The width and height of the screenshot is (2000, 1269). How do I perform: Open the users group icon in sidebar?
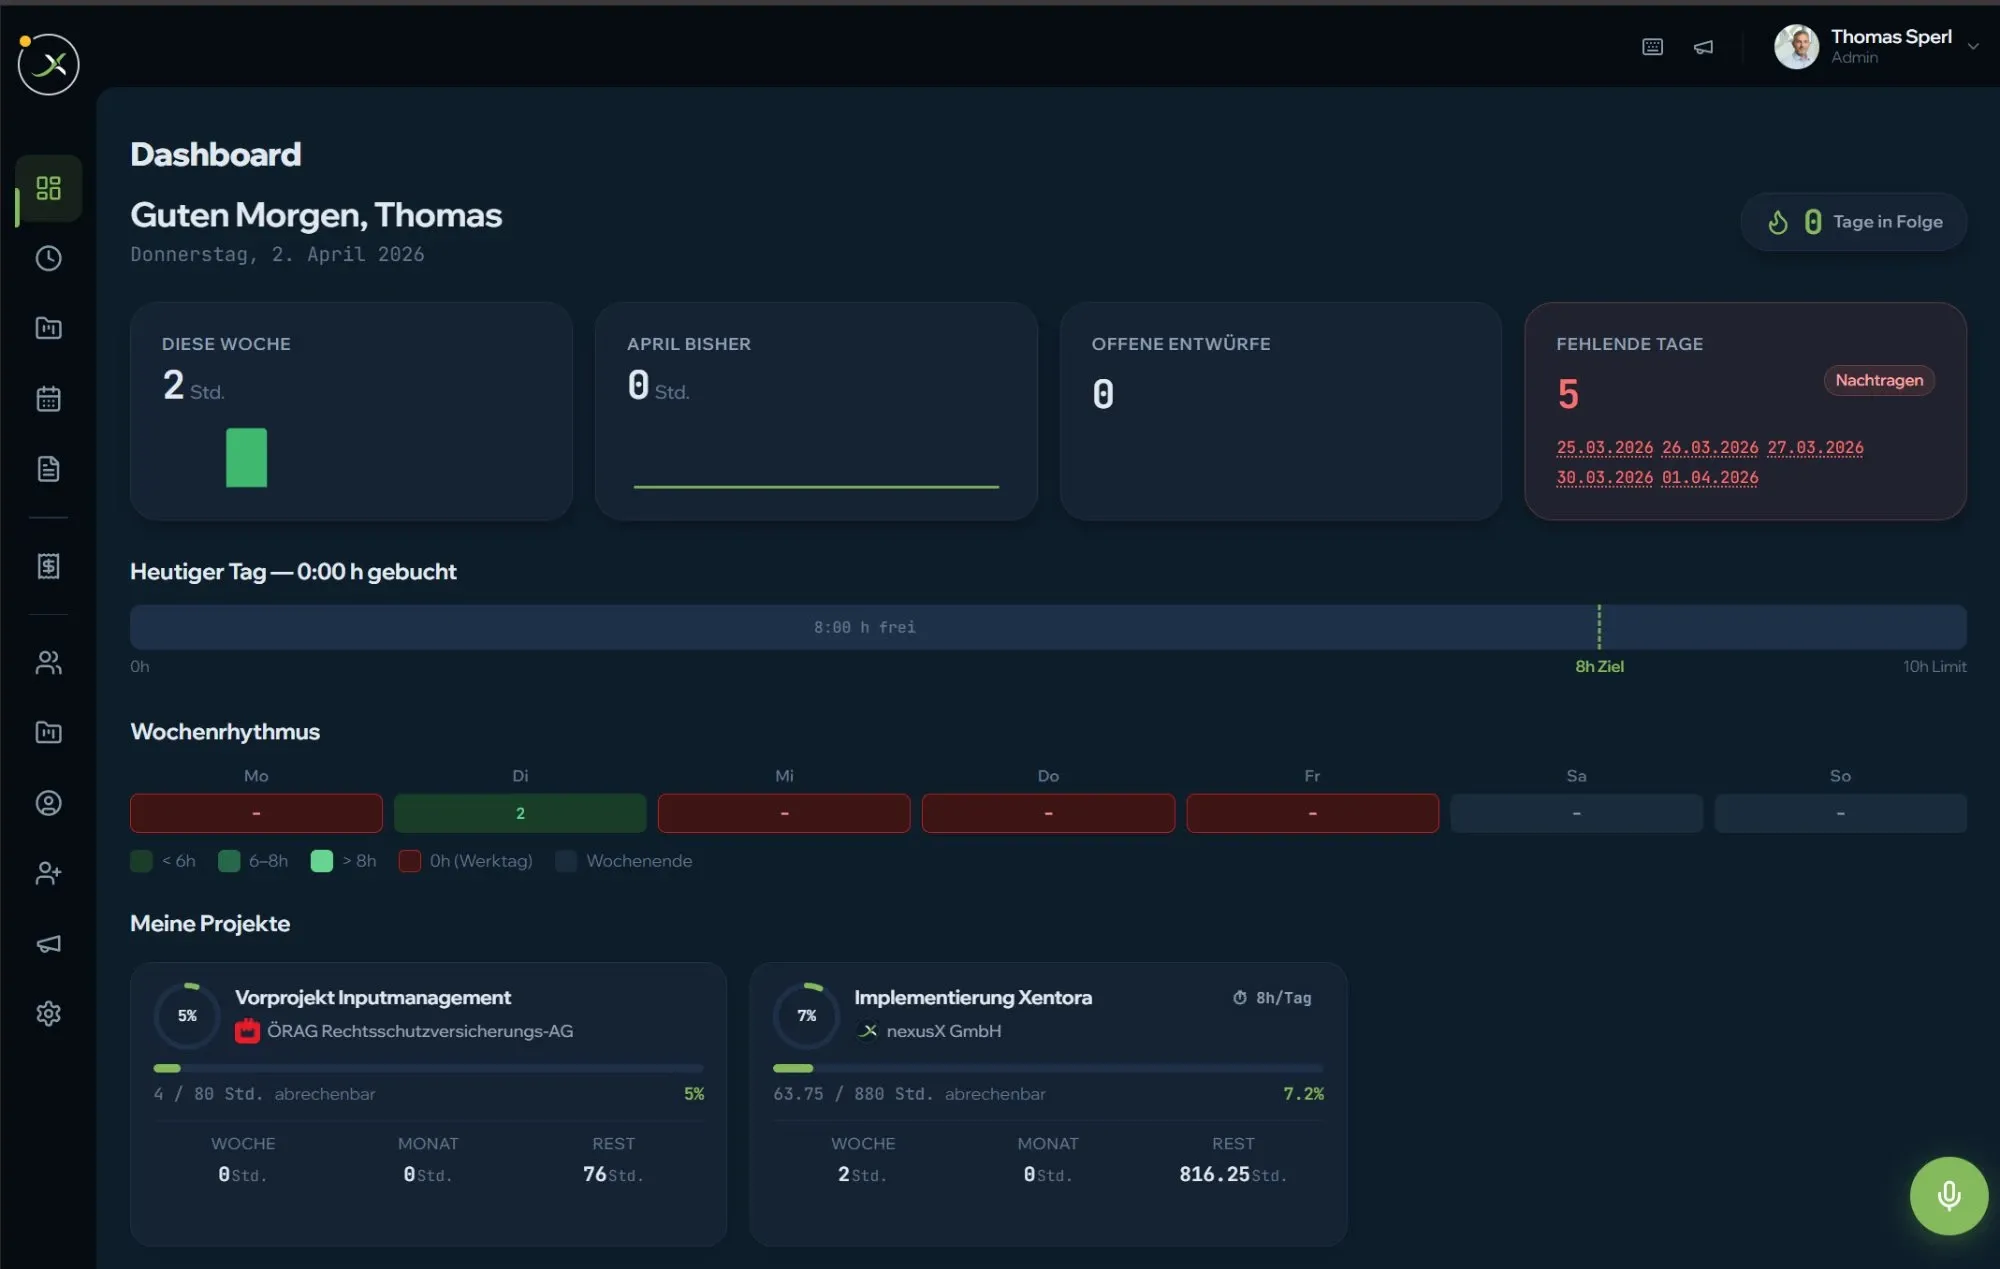pyautogui.click(x=48, y=662)
